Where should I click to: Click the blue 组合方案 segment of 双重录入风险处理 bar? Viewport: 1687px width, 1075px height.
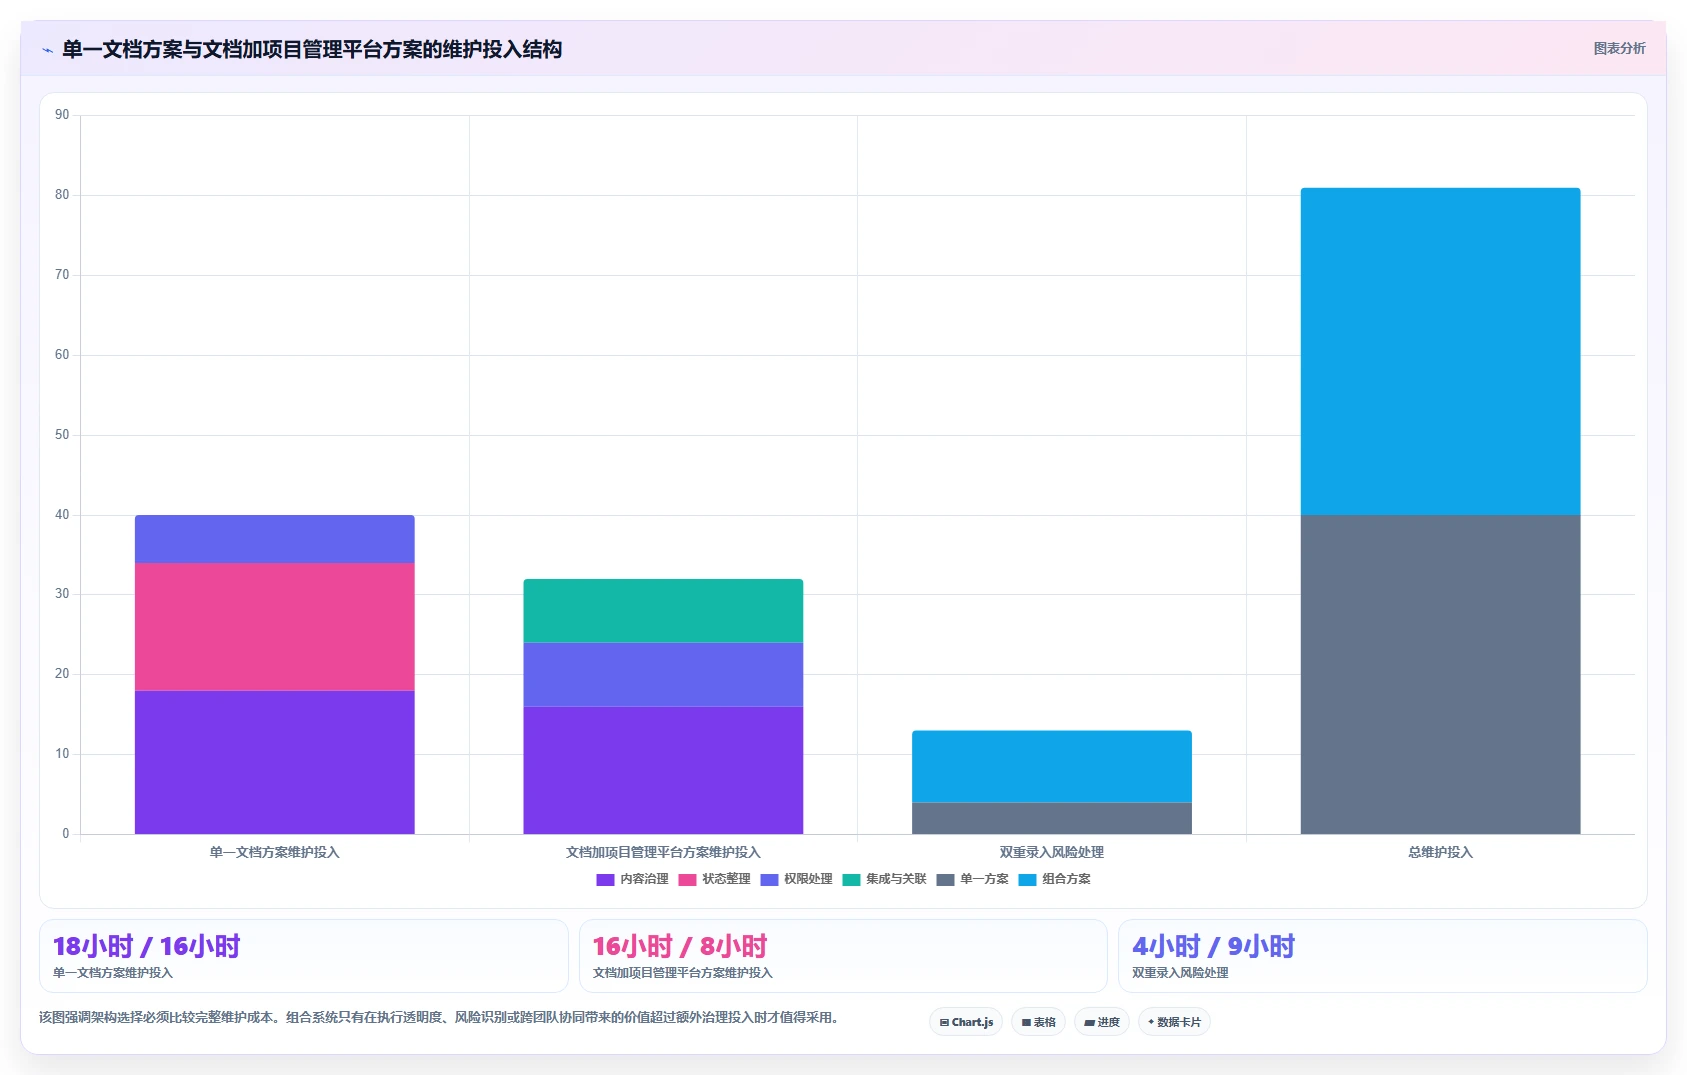pos(1052,767)
